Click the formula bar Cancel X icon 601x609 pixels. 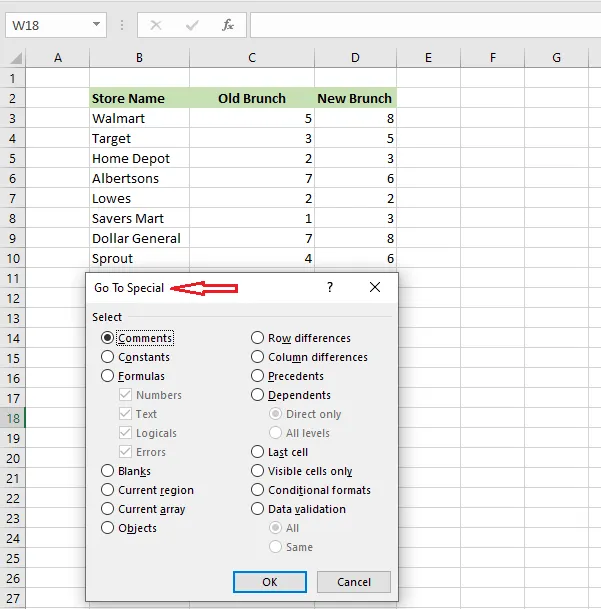point(156,25)
